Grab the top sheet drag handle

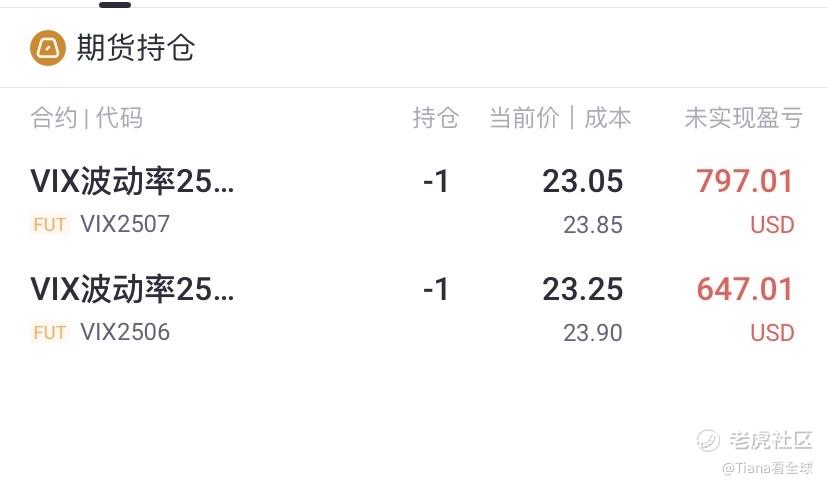pyautogui.click(x=115, y=5)
